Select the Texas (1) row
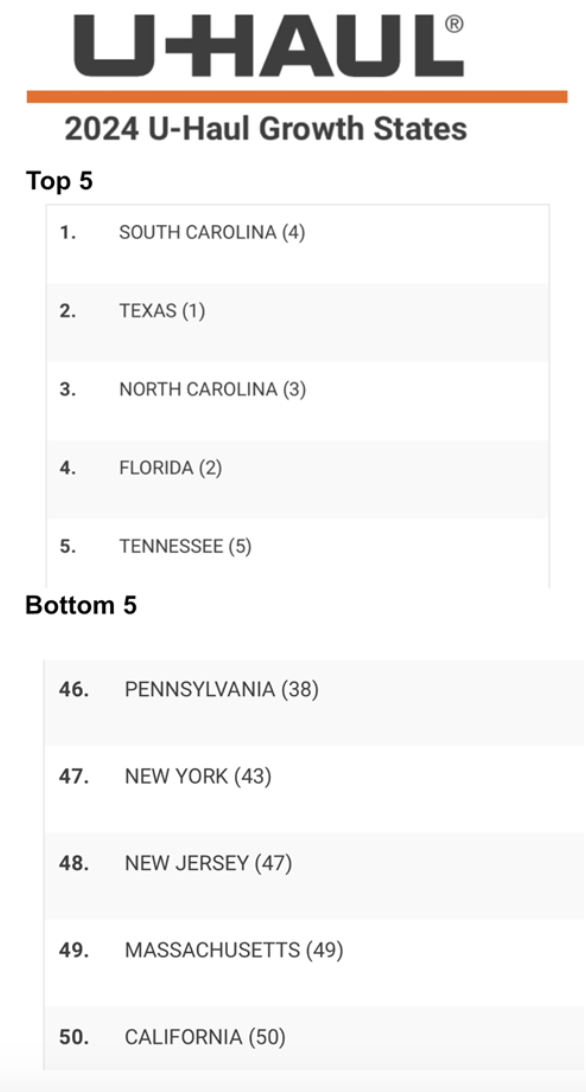 (298, 322)
